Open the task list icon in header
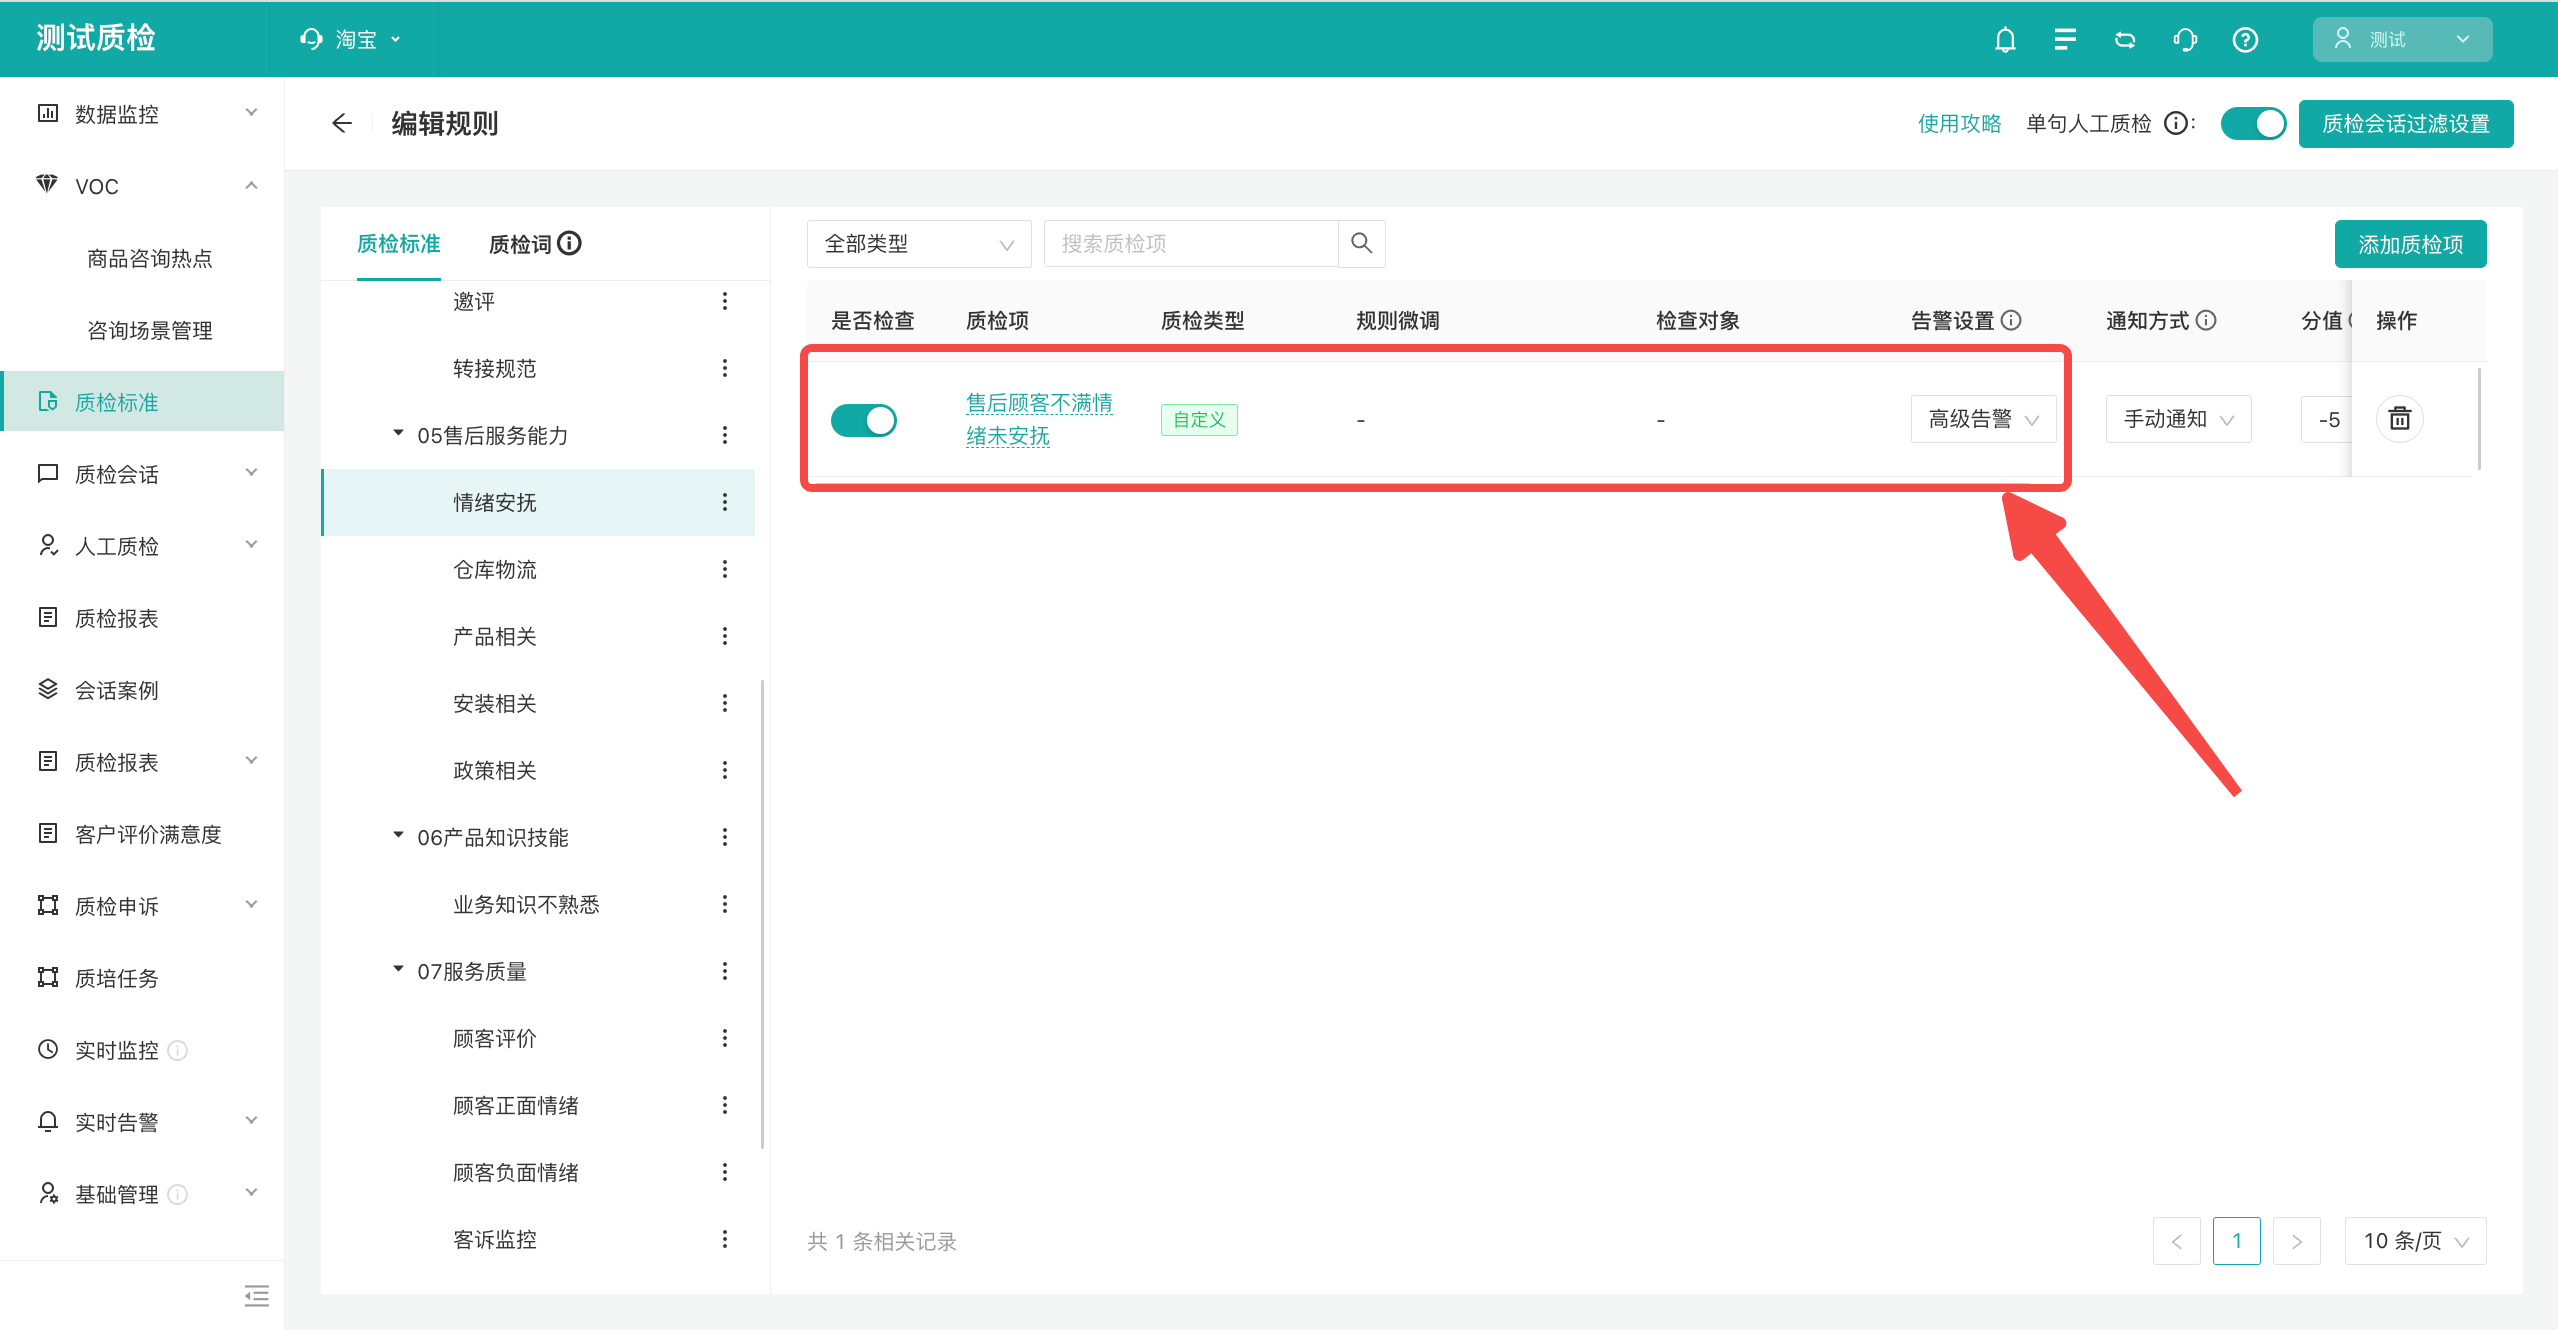The height and width of the screenshot is (1330, 2558). (x=2065, y=40)
